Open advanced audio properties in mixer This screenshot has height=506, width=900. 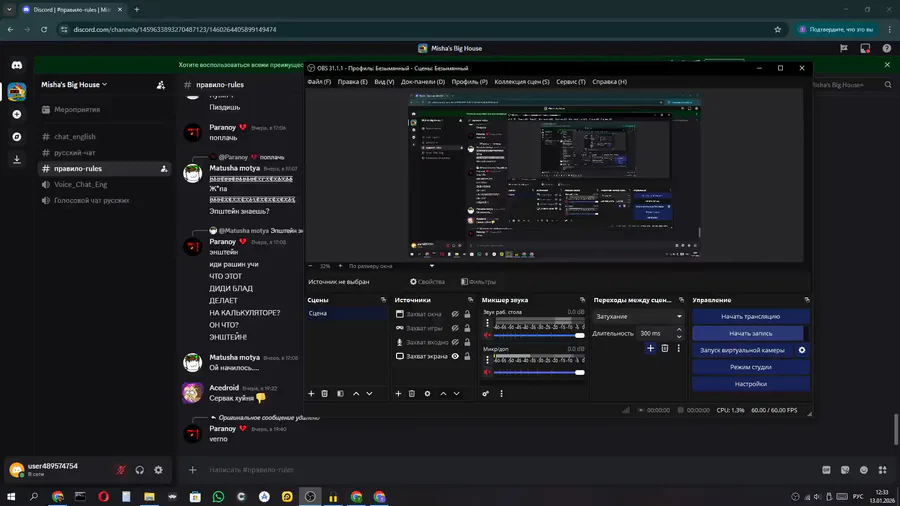tap(486, 394)
